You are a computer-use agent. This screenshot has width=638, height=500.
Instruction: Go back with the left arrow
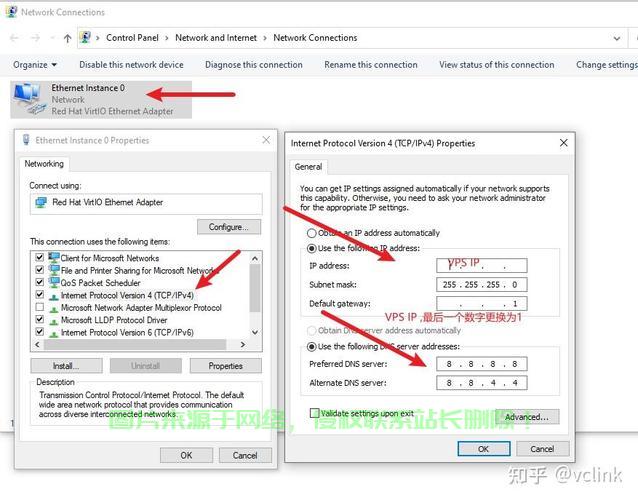(14, 38)
